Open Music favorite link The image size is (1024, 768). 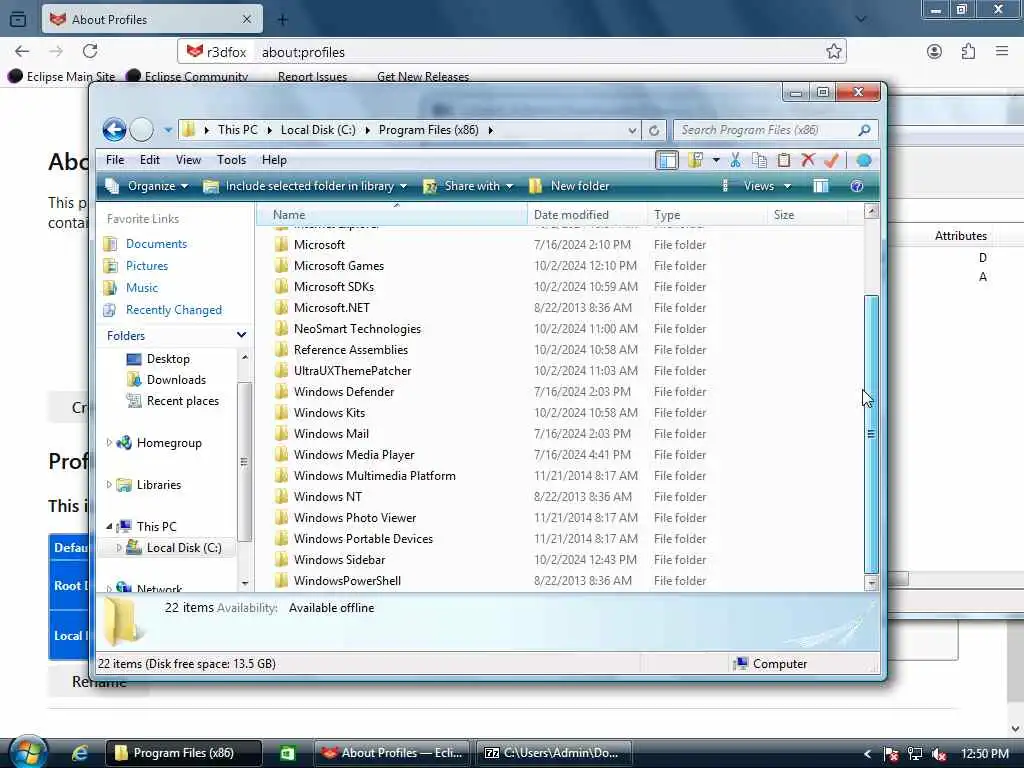(142, 287)
